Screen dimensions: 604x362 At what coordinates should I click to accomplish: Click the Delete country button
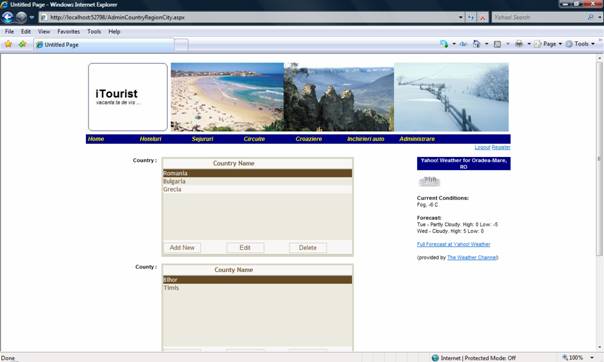(308, 248)
